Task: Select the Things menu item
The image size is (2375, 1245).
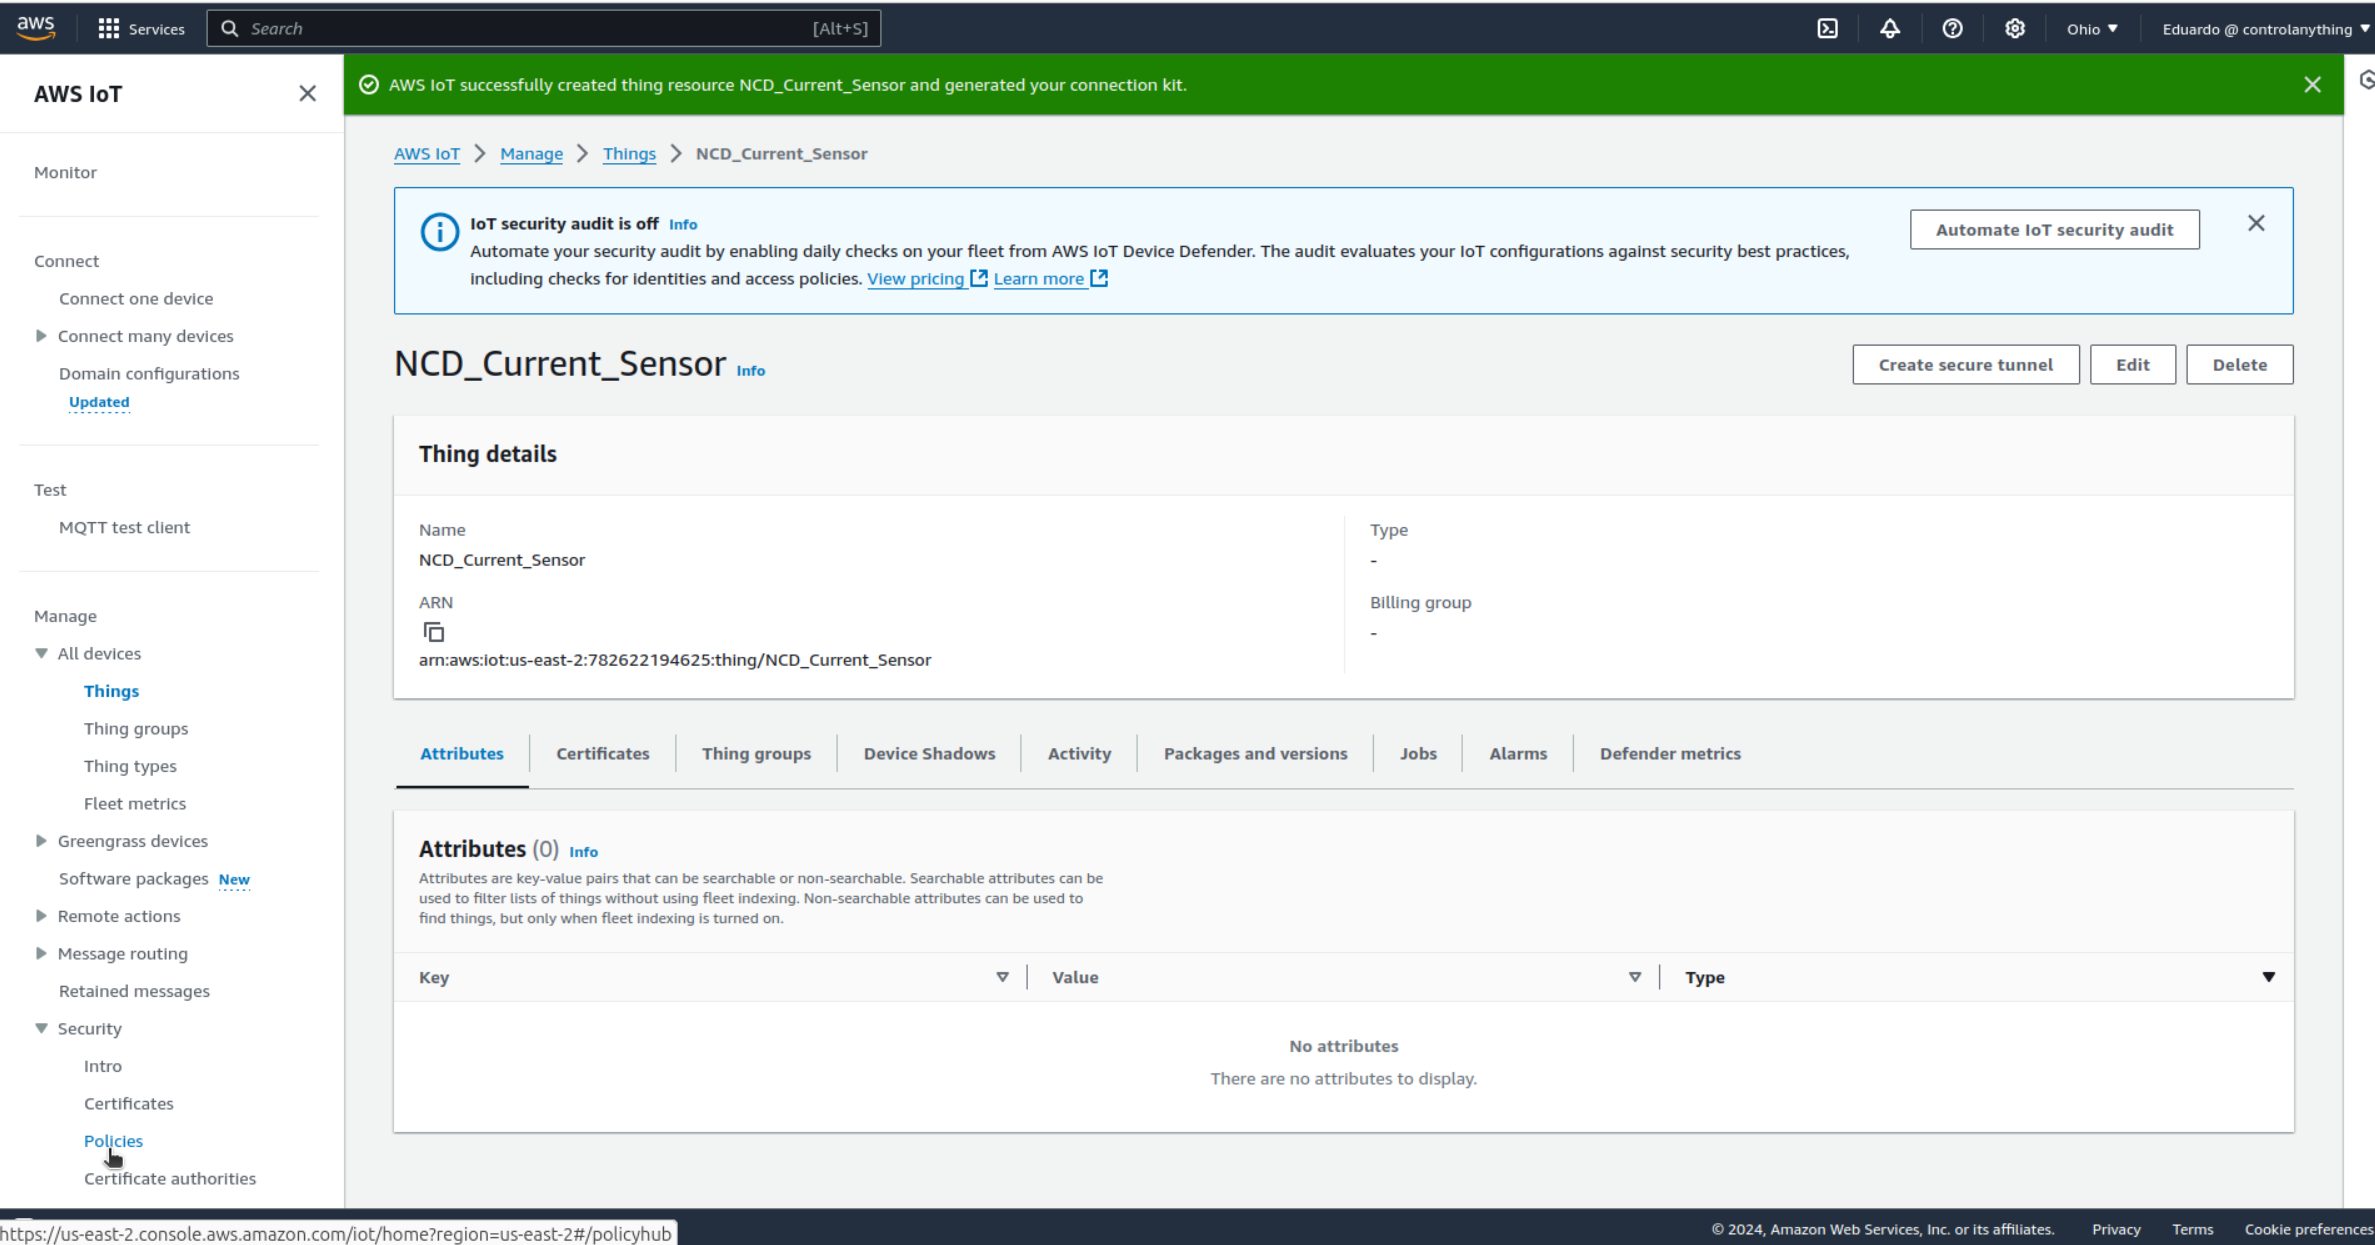Action: click(x=112, y=689)
